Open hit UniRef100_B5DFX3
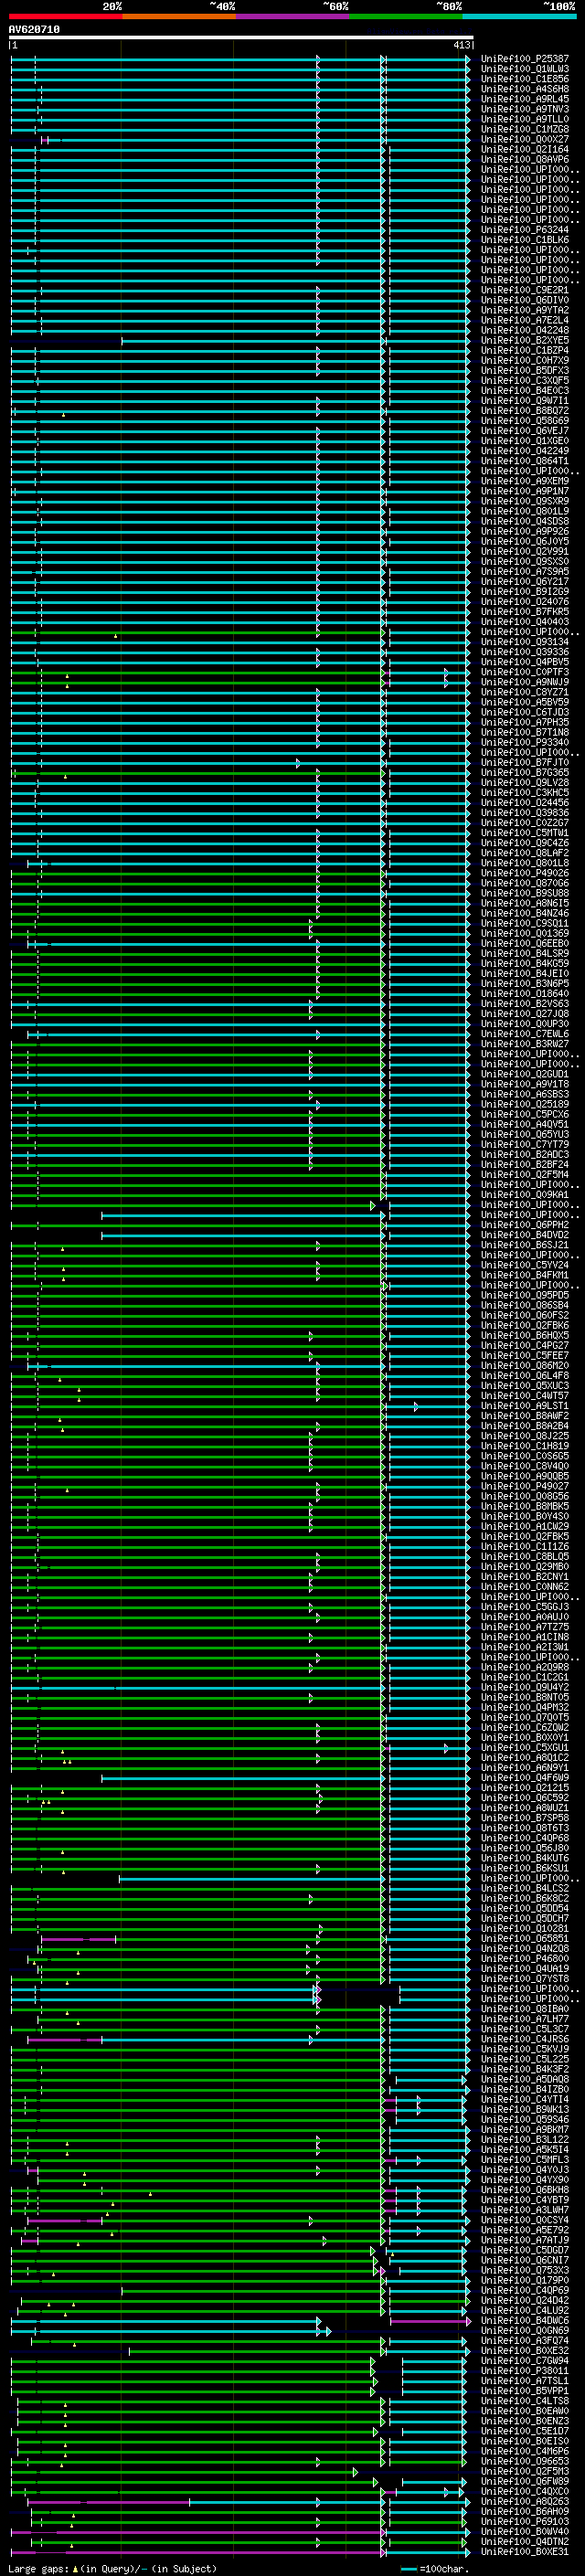This screenshot has height=2576, width=585. point(525,370)
